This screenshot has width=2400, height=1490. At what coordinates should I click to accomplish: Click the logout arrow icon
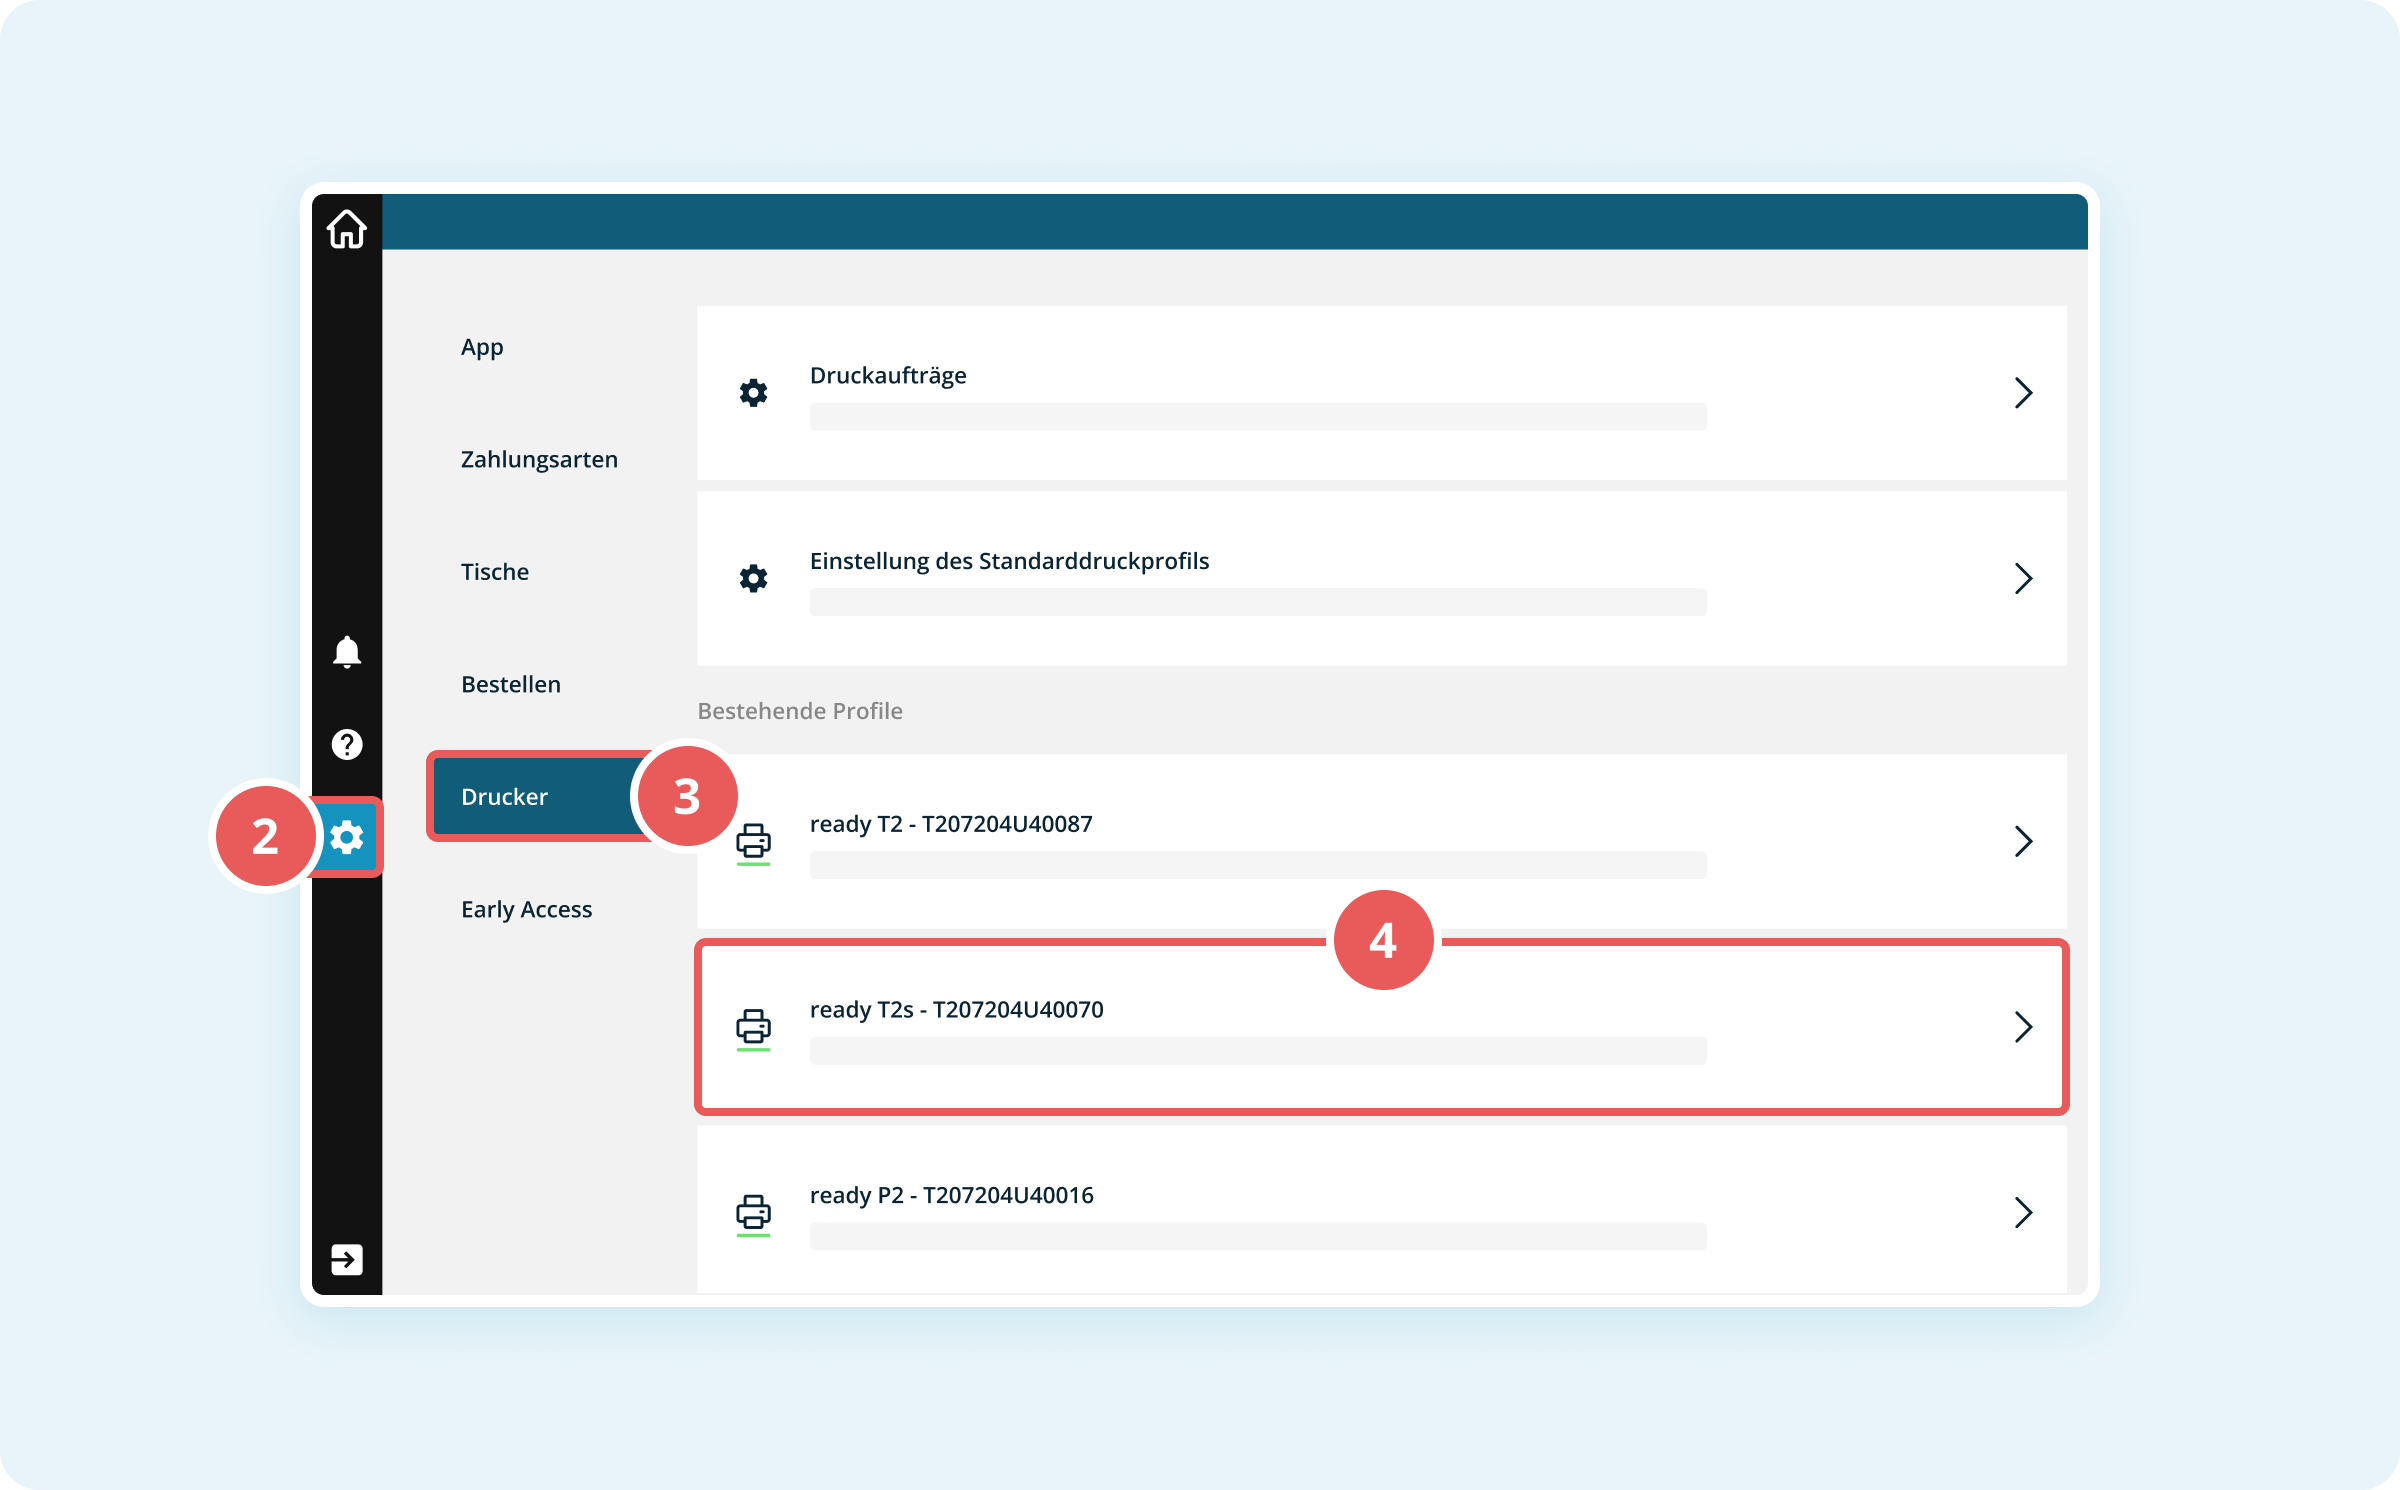[346, 1259]
